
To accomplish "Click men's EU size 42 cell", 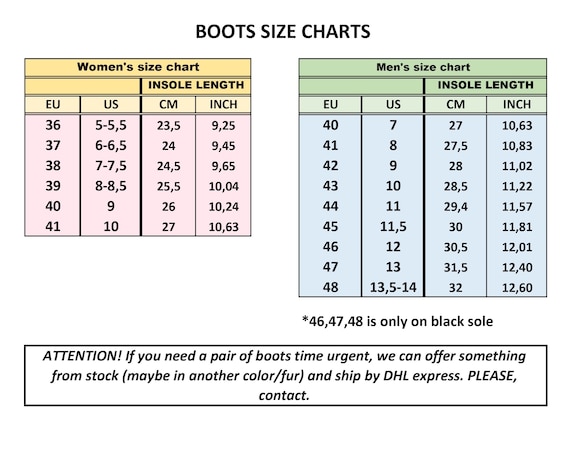I will click(330, 166).
